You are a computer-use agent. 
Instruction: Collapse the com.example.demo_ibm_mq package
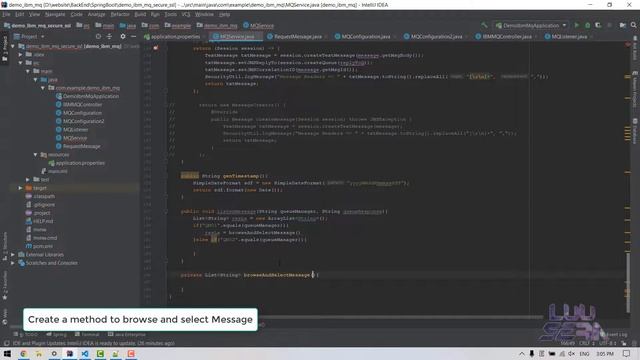tap(43, 88)
